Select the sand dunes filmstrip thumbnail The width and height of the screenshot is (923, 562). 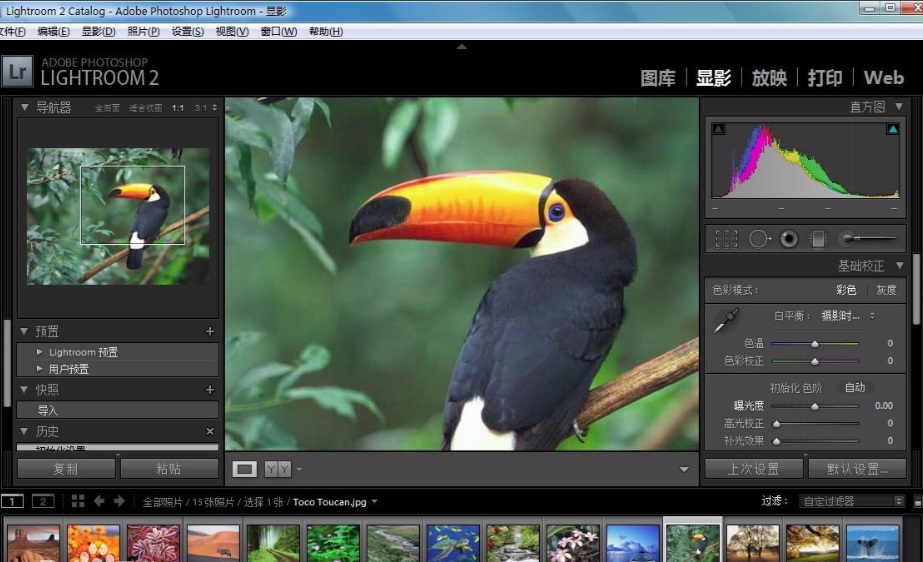click(x=213, y=543)
